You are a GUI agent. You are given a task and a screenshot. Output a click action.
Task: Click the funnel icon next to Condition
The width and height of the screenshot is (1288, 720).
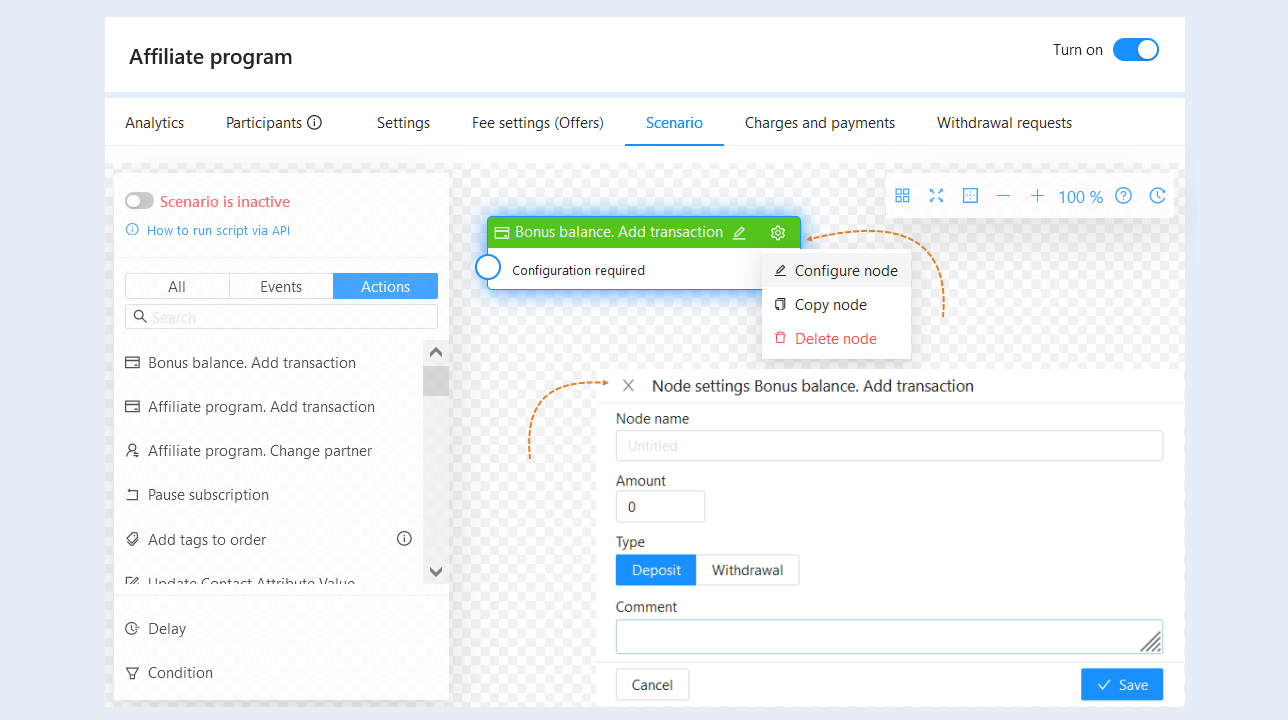pyautogui.click(x=132, y=673)
